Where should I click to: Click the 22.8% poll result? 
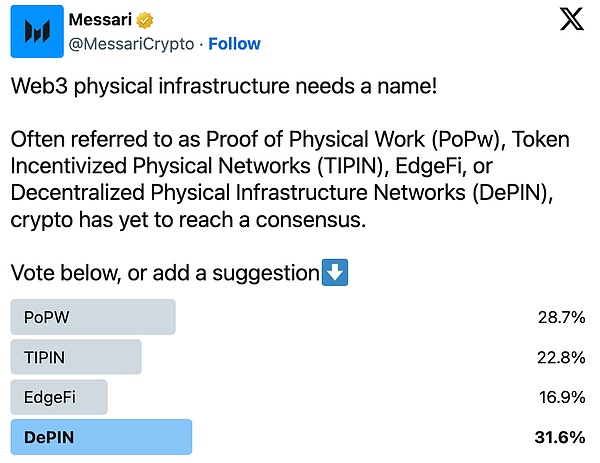[560, 357]
